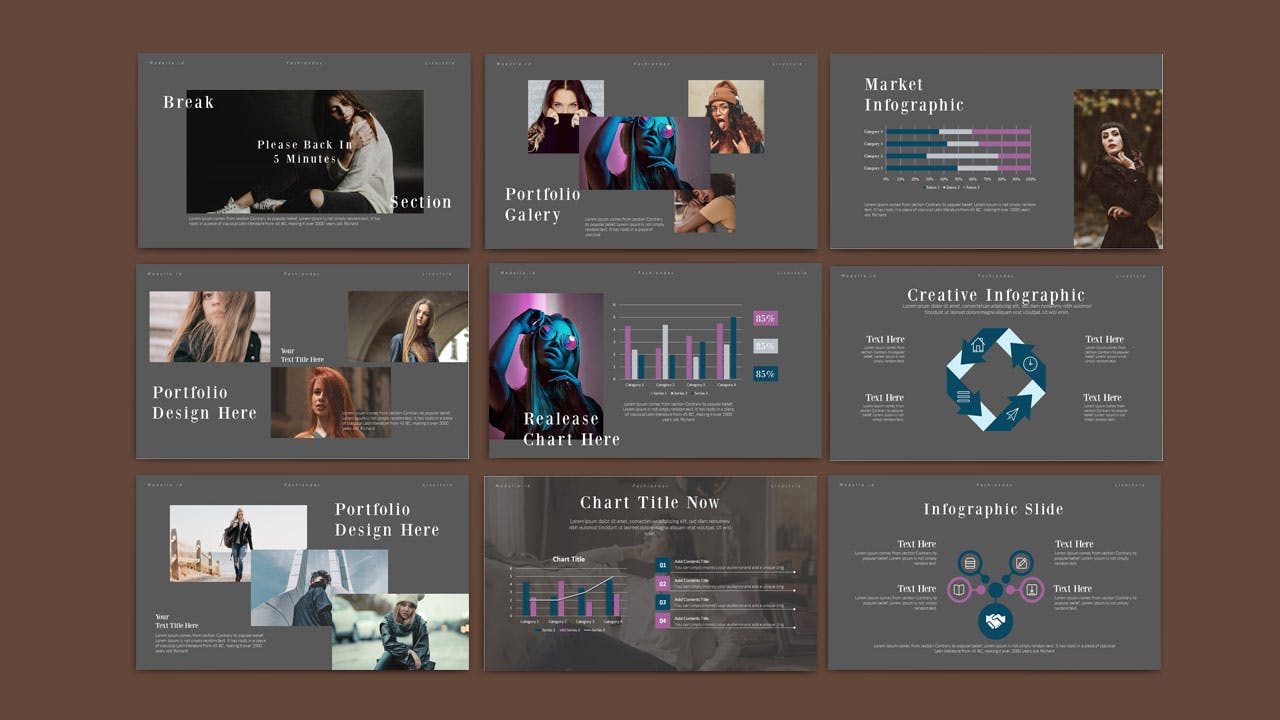Select the redhead woman photo in the portfolio slide

click(x=330, y=402)
